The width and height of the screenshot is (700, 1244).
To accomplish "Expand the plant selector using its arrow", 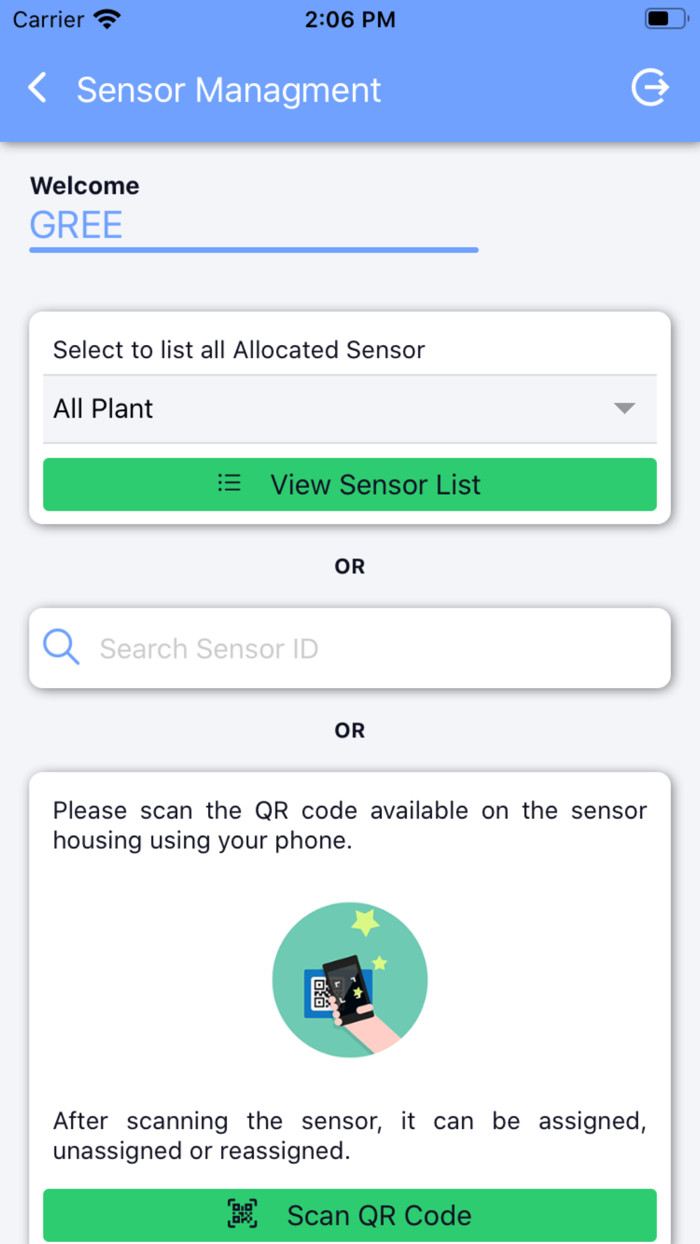I will [624, 408].
